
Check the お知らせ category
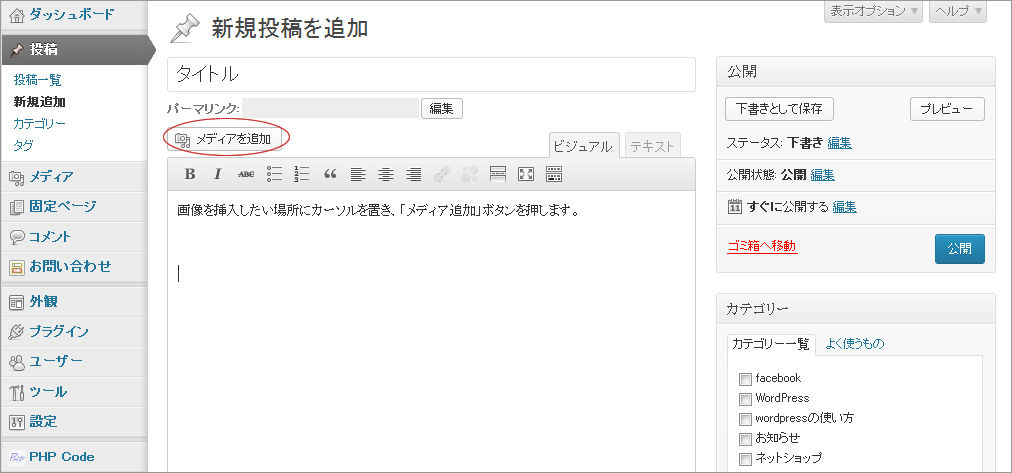745,439
